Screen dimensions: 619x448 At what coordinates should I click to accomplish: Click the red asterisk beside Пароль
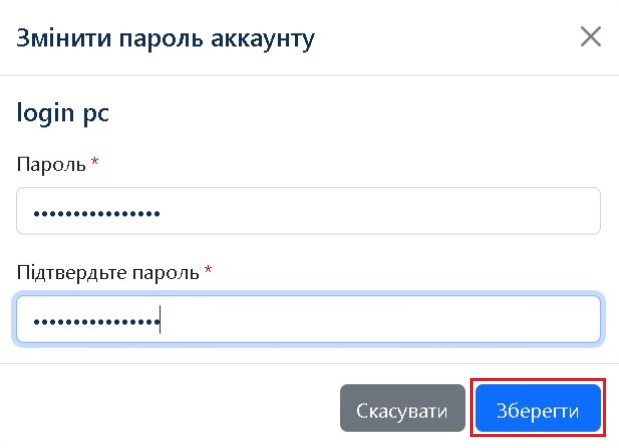click(95, 163)
